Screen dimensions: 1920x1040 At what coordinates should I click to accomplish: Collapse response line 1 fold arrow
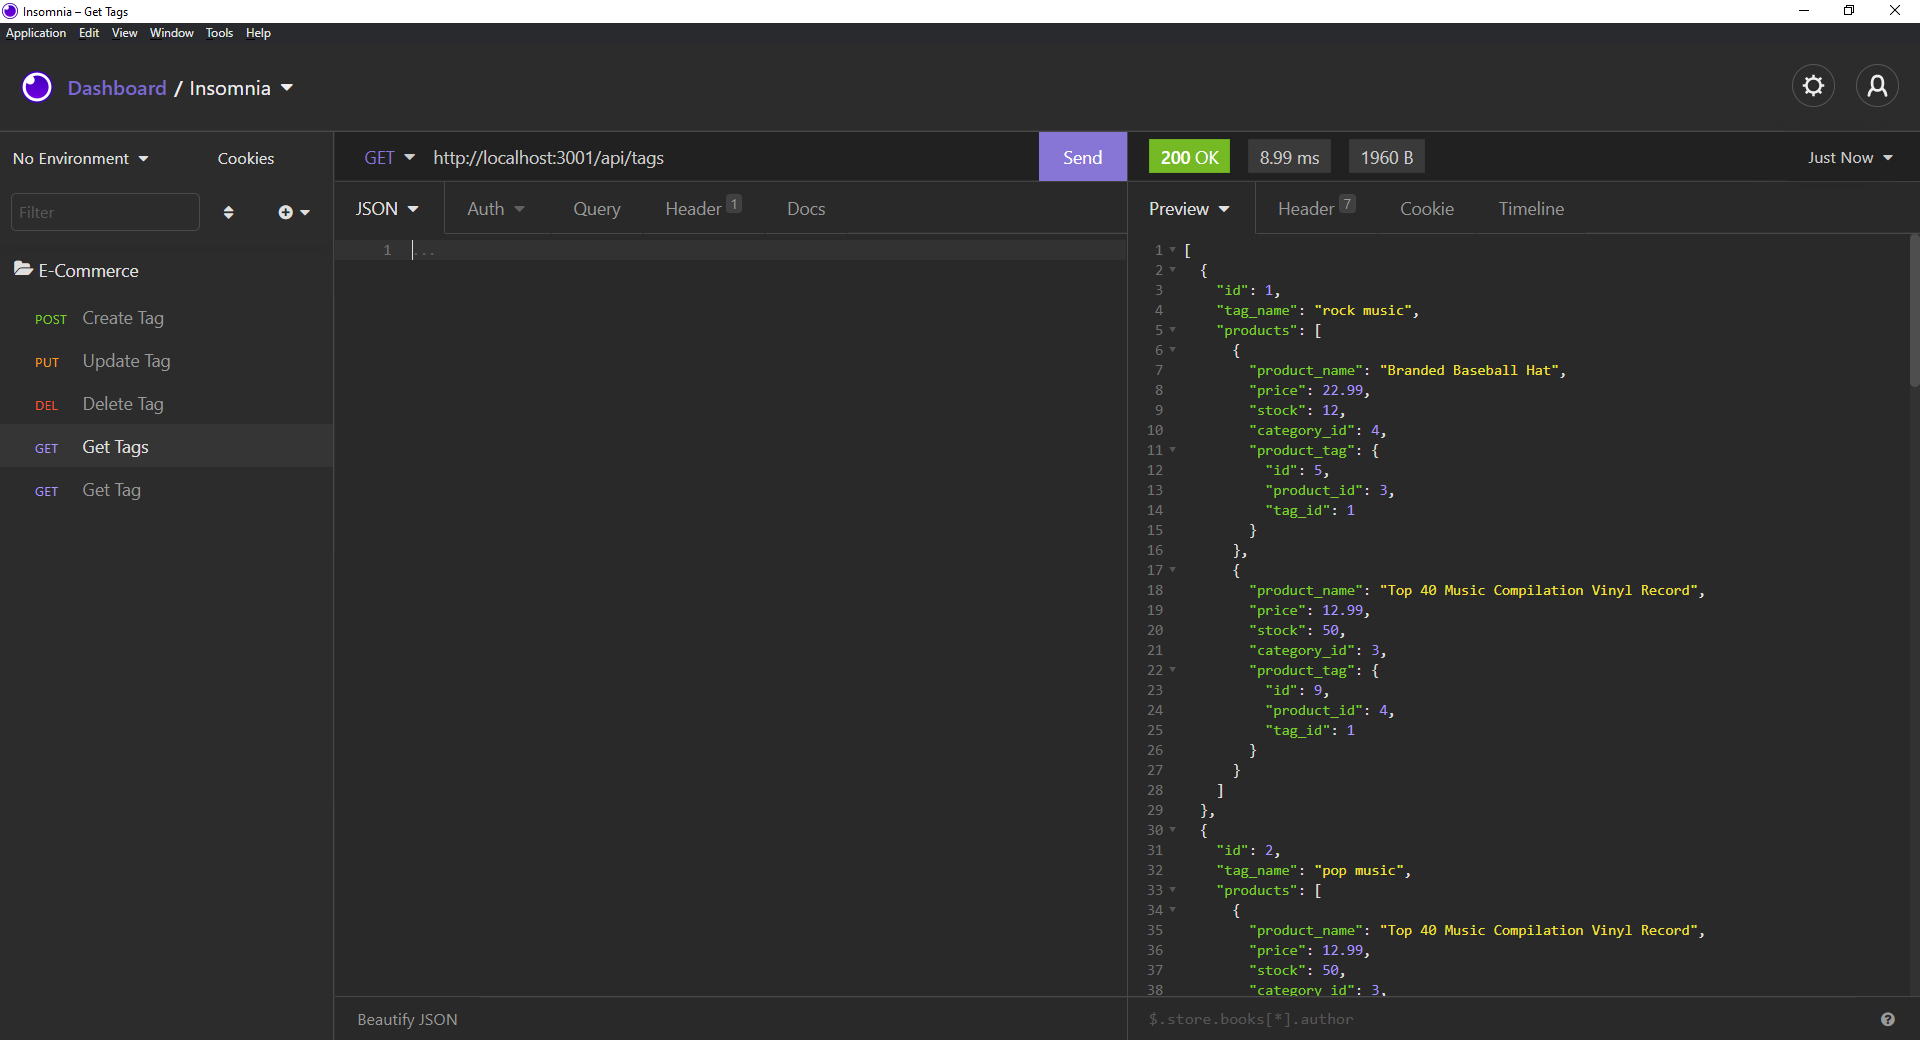pyautogui.click(x=1172, y=250)
